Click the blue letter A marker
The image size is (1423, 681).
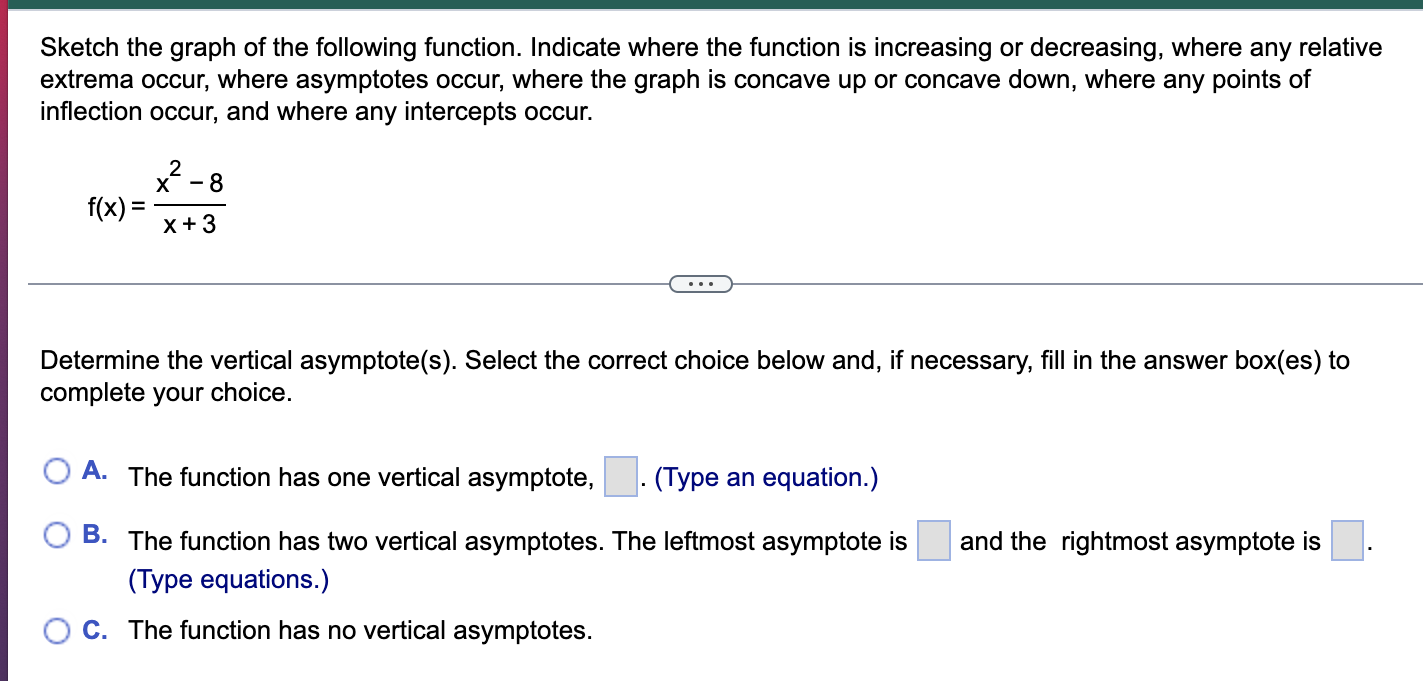pyautogui.click(x=94, y=470)
